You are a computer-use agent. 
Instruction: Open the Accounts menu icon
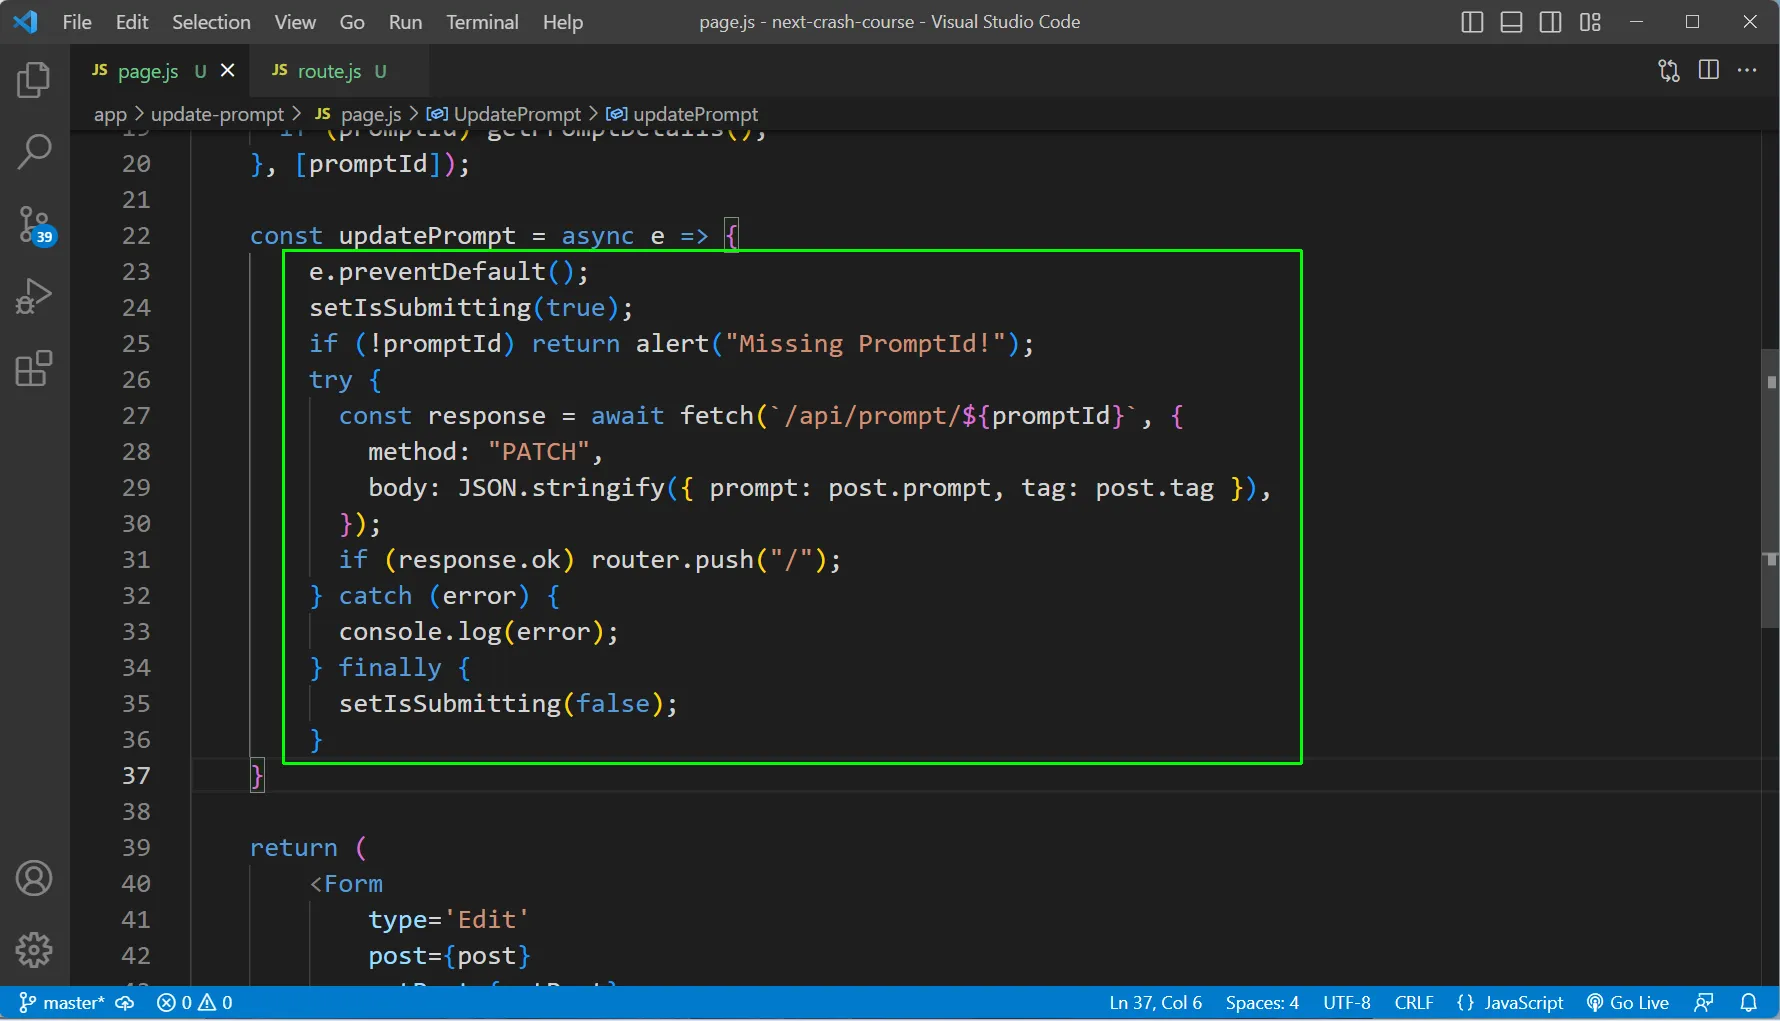point(34,878)
